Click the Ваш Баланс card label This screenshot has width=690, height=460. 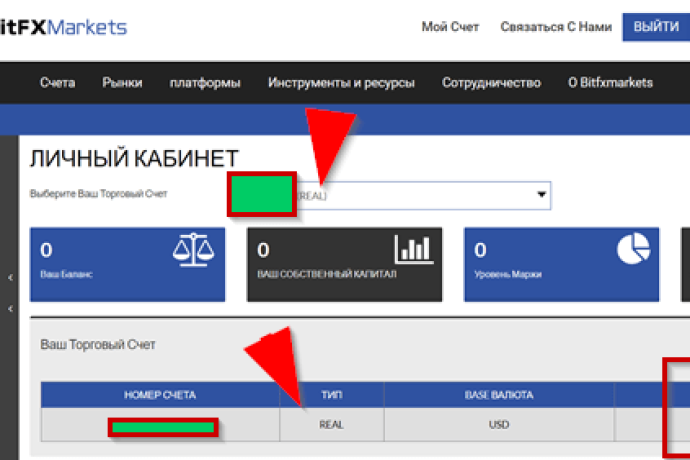tap(66, 274)
